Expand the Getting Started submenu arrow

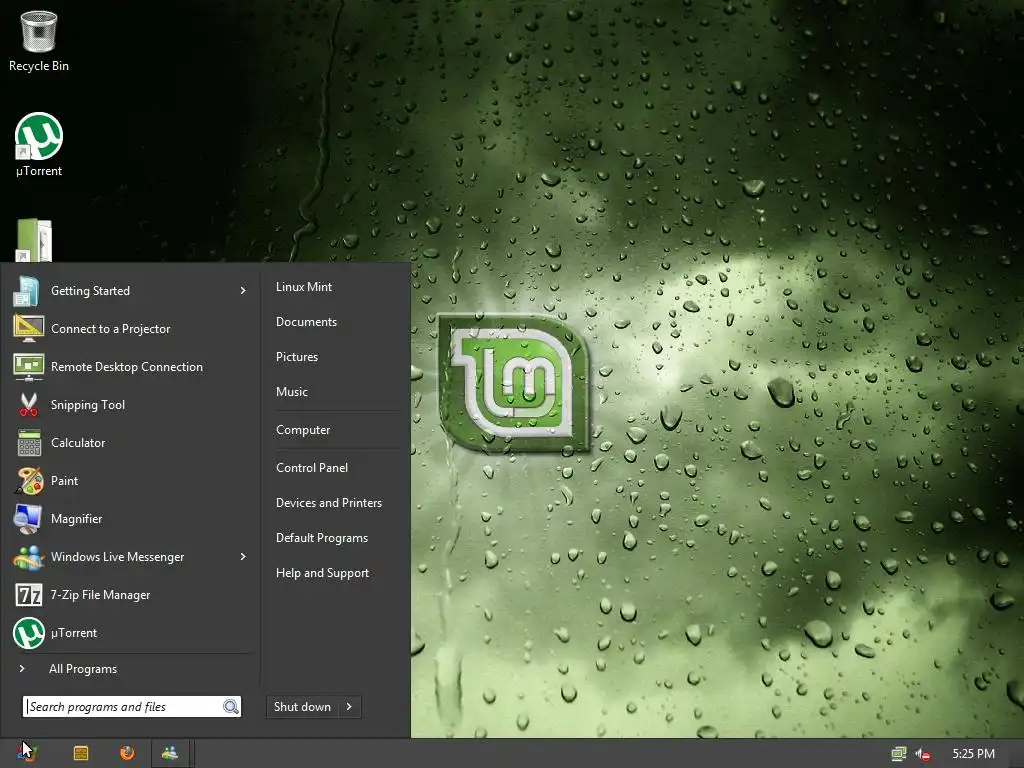click(243, 291)
